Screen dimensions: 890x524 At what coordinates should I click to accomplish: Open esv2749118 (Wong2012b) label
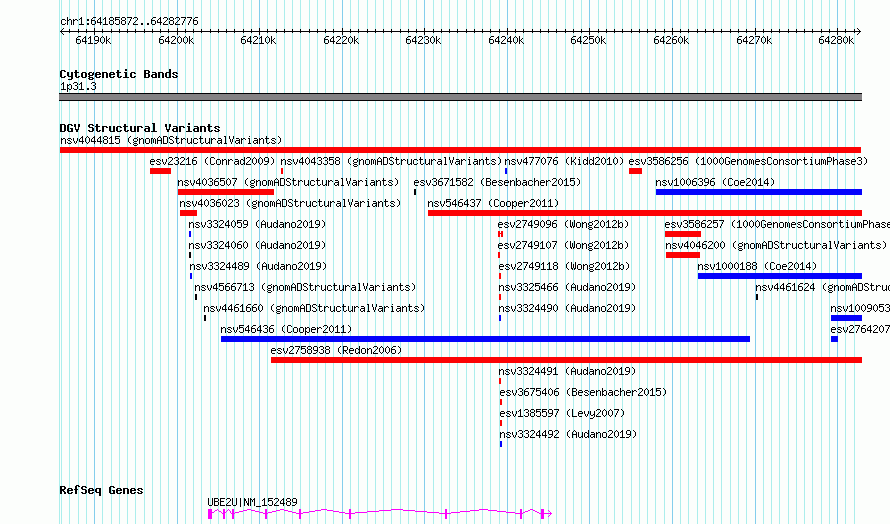564,266
